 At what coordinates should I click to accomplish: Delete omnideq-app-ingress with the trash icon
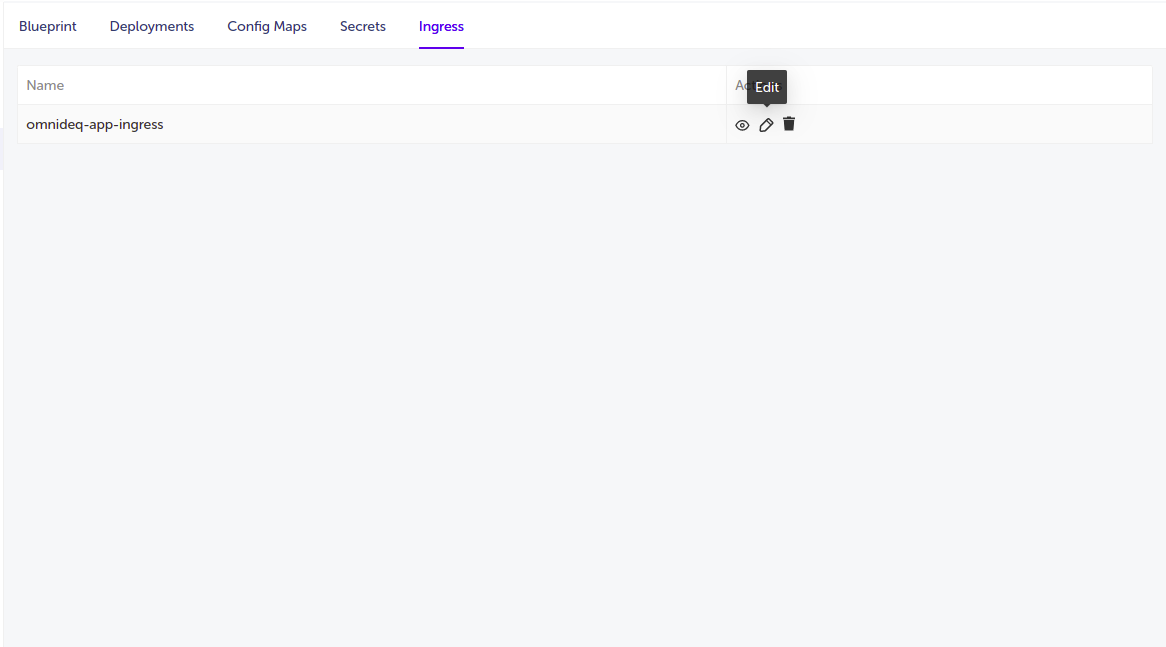(x=789, y=124)
